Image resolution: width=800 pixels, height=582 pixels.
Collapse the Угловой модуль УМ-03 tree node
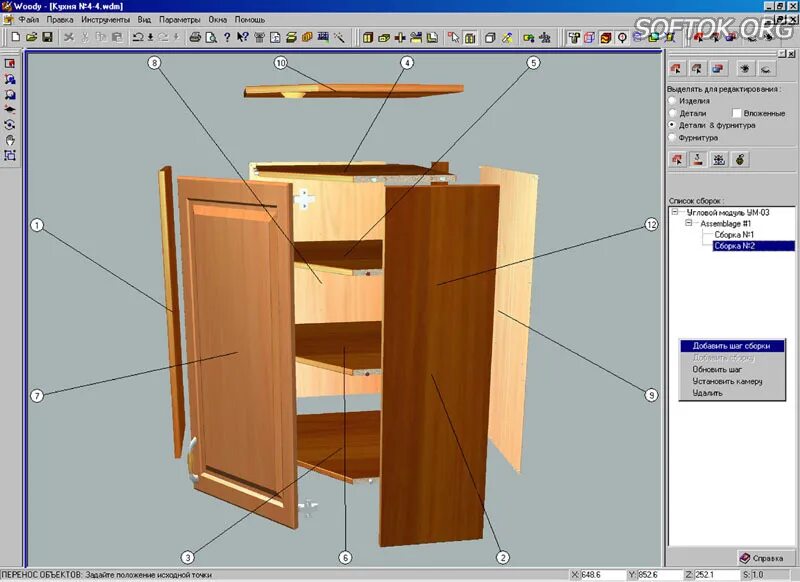(x=675, y=212)
